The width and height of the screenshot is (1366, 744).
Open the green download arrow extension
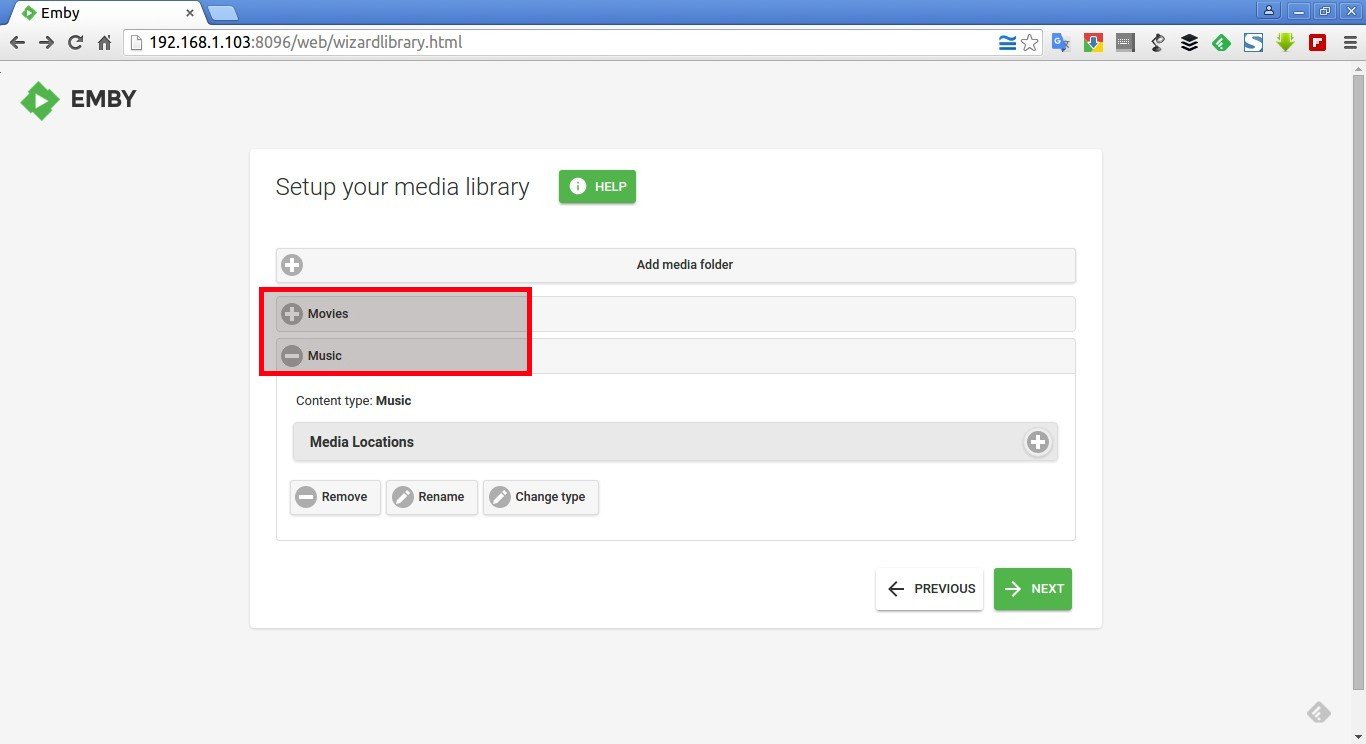pyautogui.click(x=1285, y=43)
